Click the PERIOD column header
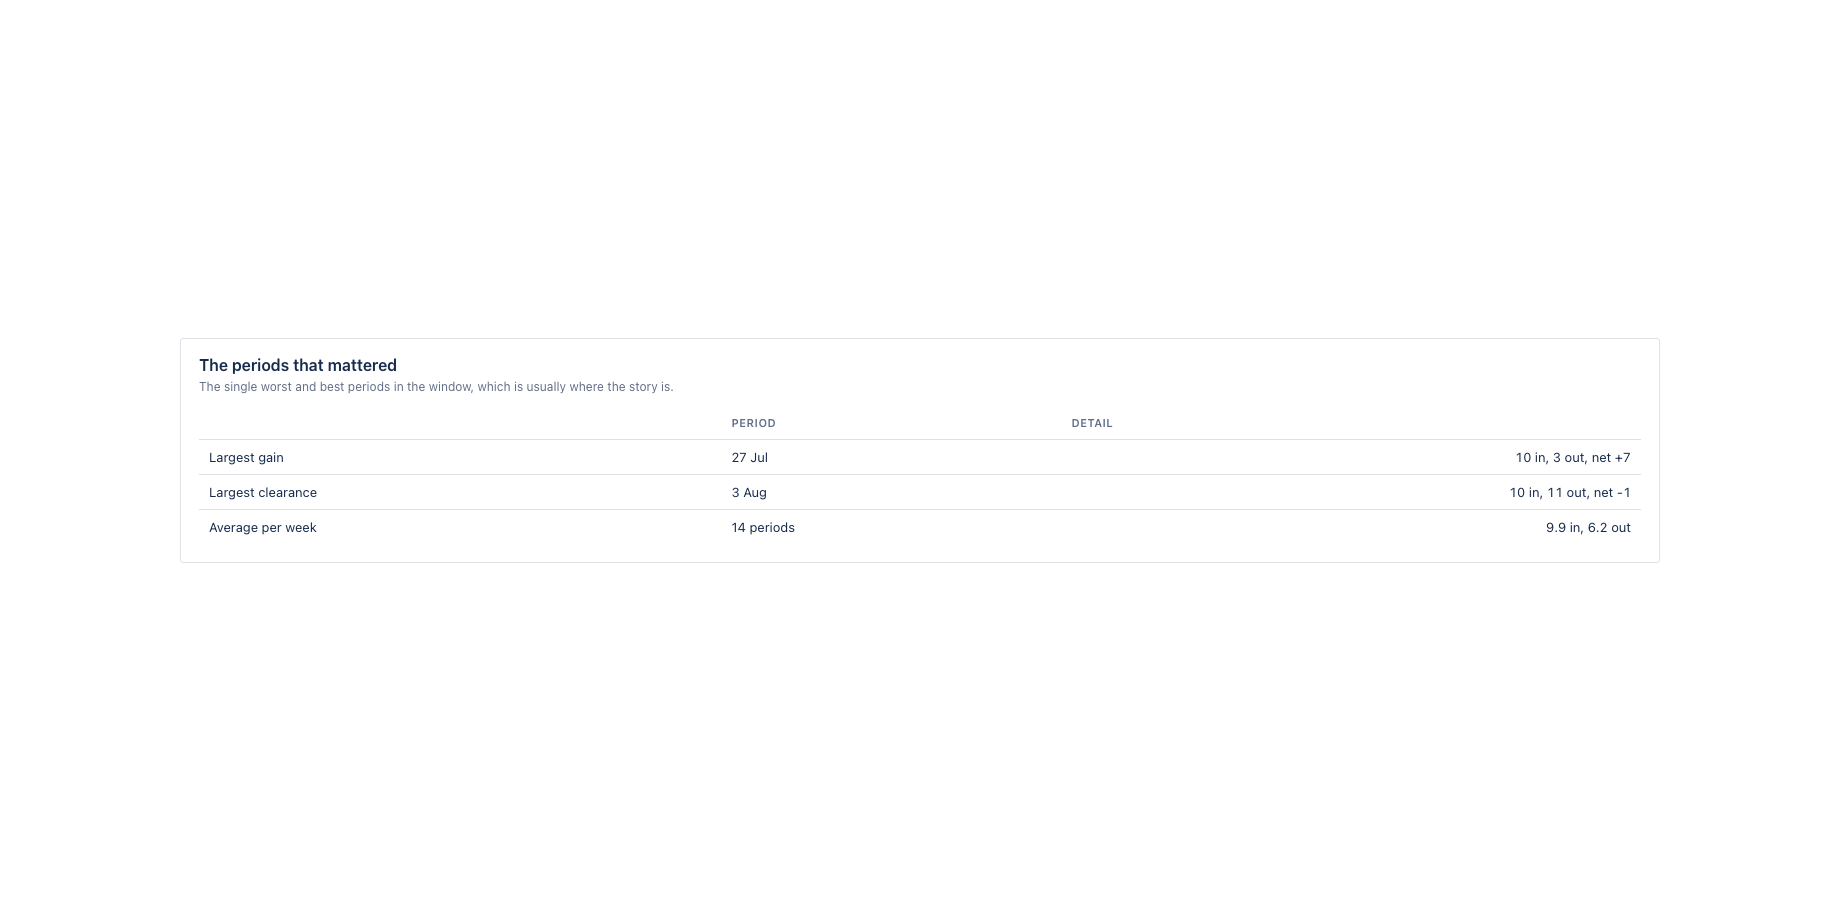The height and width of the screenshot is (900, 1840). coord(753,423)
